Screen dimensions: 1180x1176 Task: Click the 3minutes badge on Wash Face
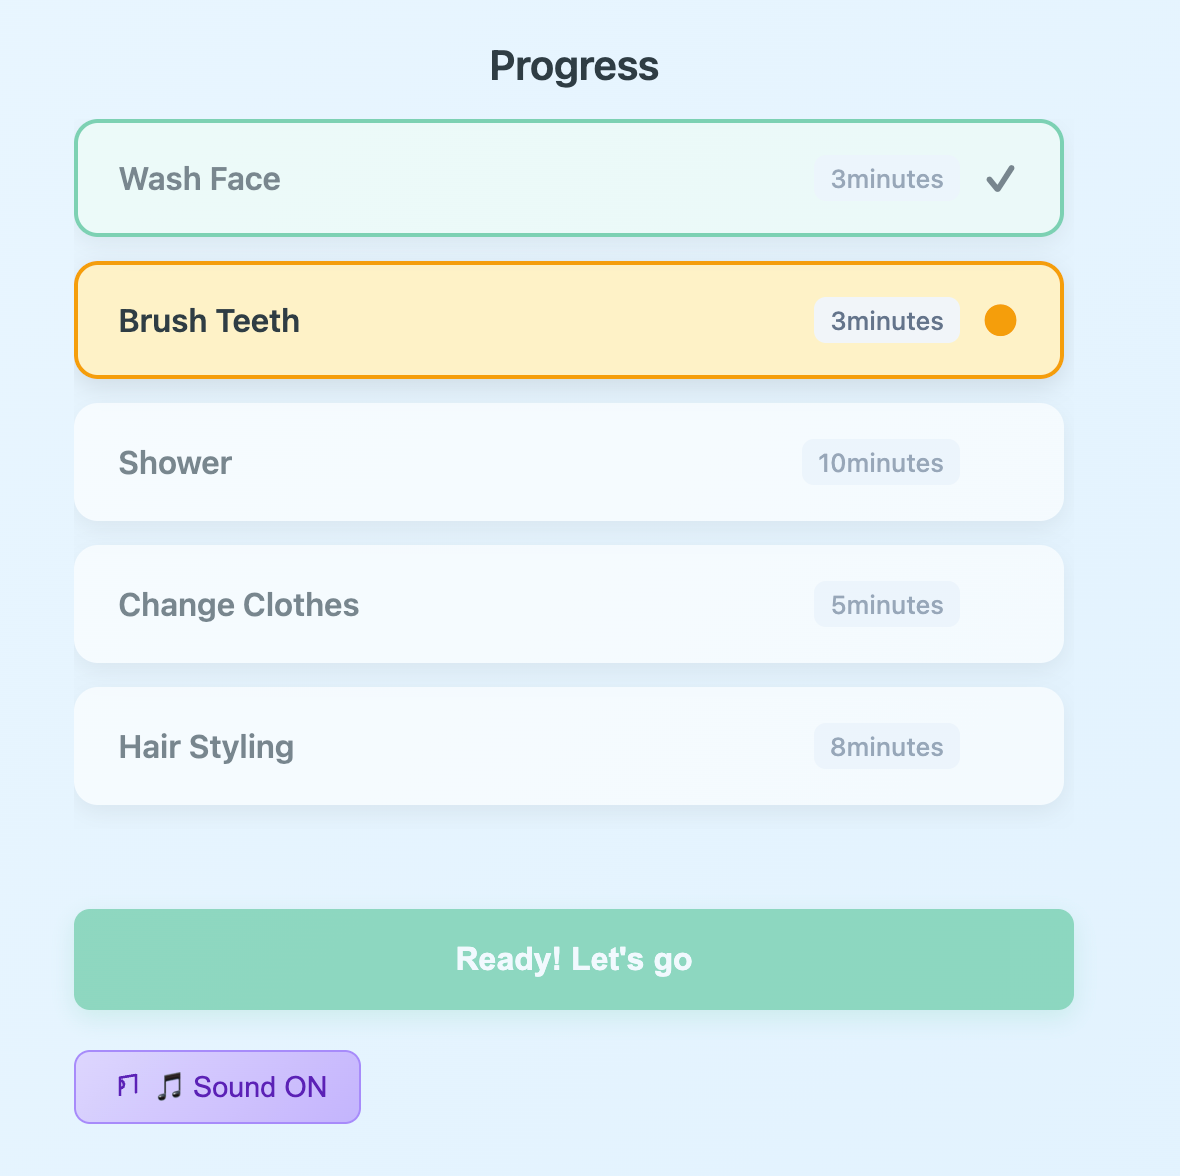point(887,179)
